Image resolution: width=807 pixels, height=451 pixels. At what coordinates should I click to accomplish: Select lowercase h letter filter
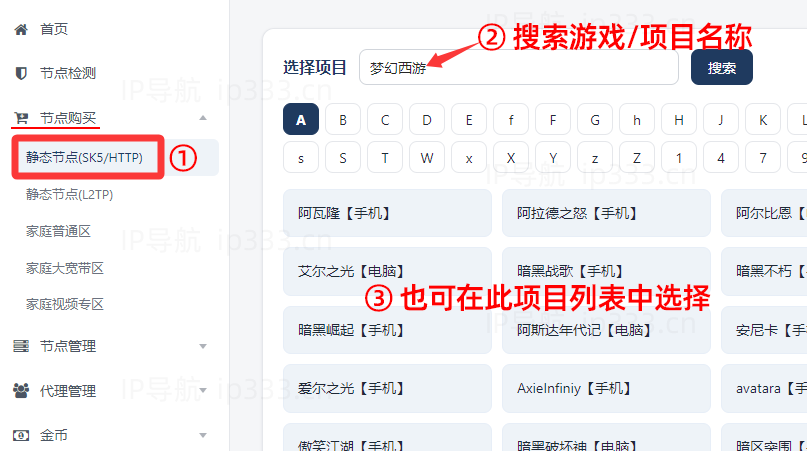637,119
